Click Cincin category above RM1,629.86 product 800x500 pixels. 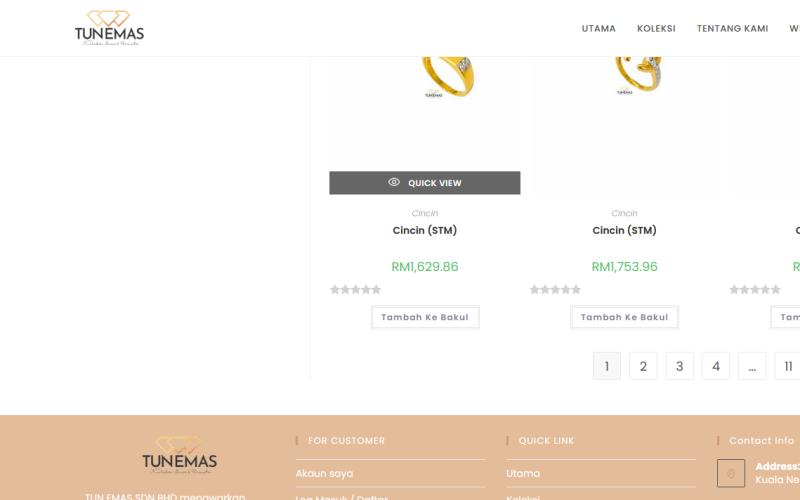[424, 213]
